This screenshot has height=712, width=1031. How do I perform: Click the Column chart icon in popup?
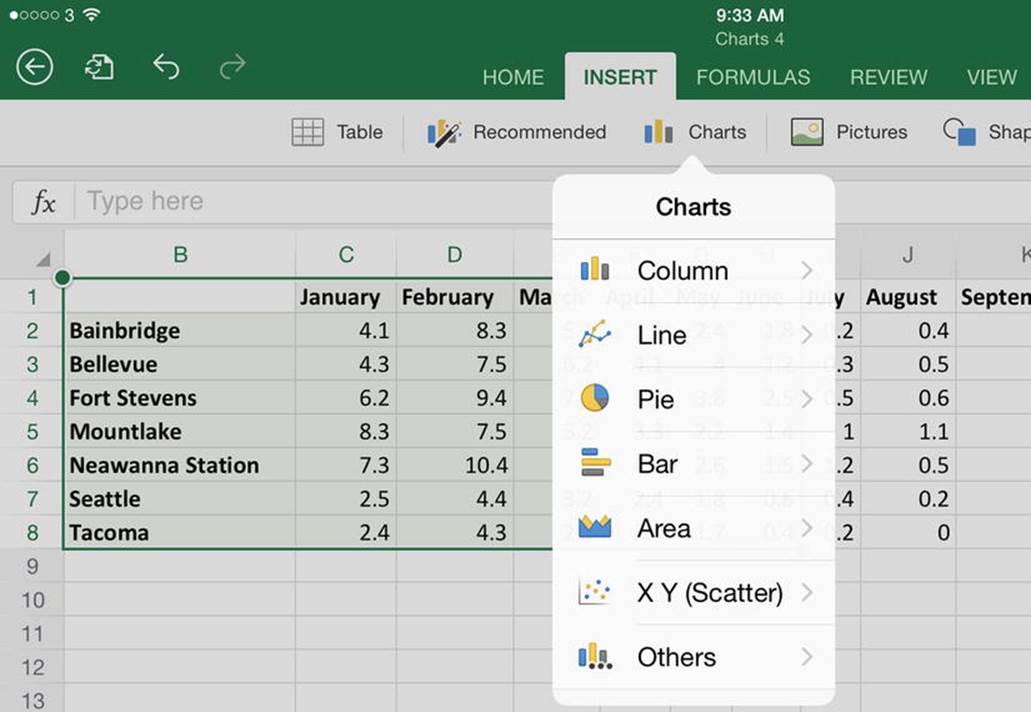point(594,269)
